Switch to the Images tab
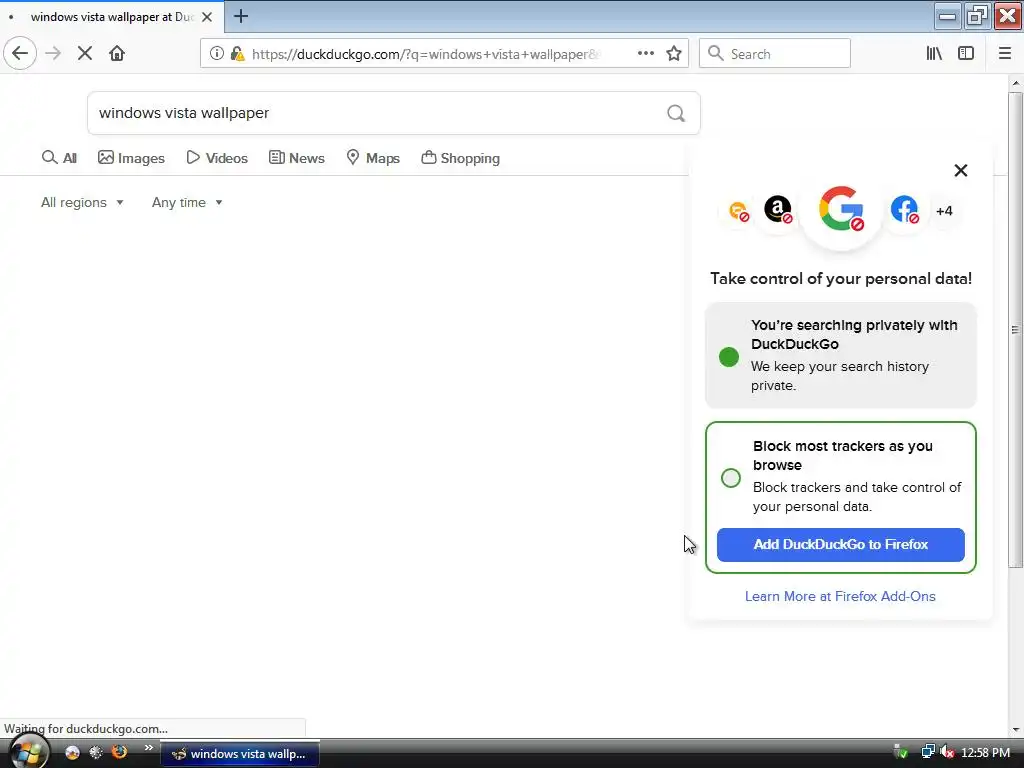 coord(131,158)
